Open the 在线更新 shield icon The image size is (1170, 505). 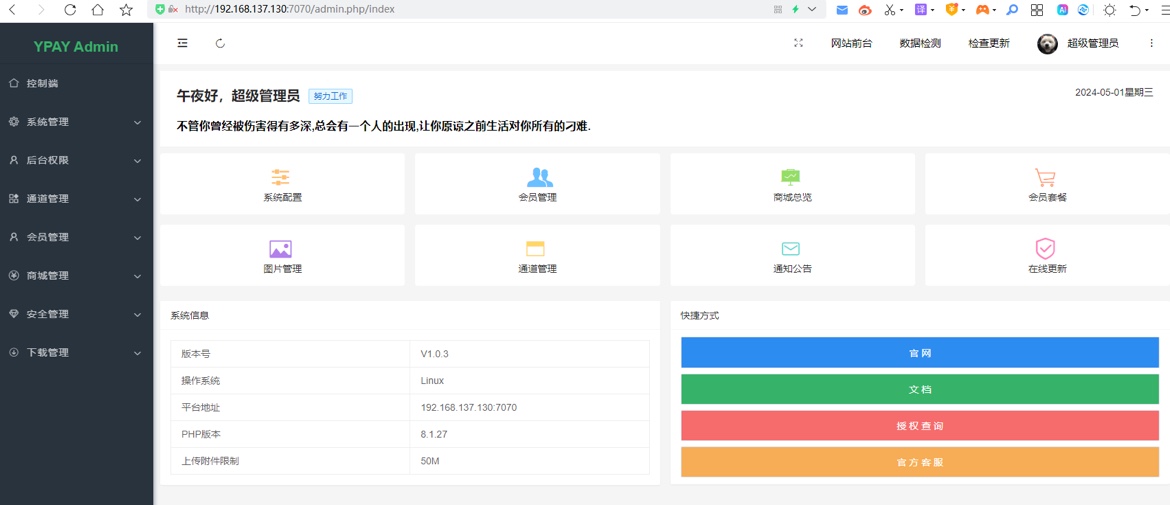(1046, 249)
